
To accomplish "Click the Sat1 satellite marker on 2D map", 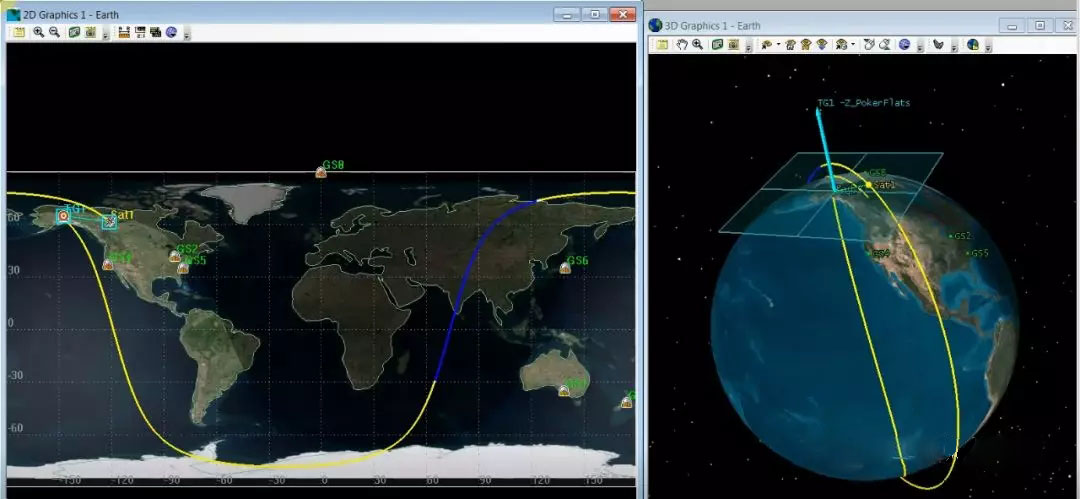I will point(110,221).
